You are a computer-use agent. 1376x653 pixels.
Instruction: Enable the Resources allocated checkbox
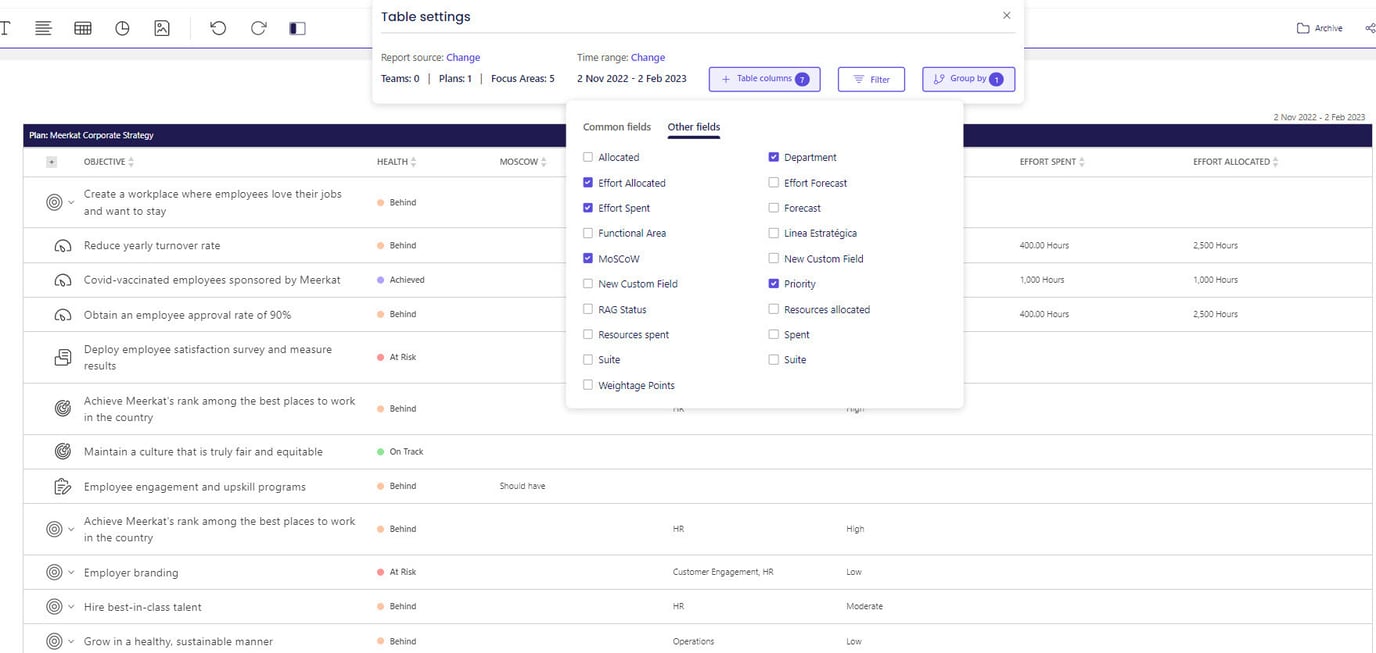[774, 309]
